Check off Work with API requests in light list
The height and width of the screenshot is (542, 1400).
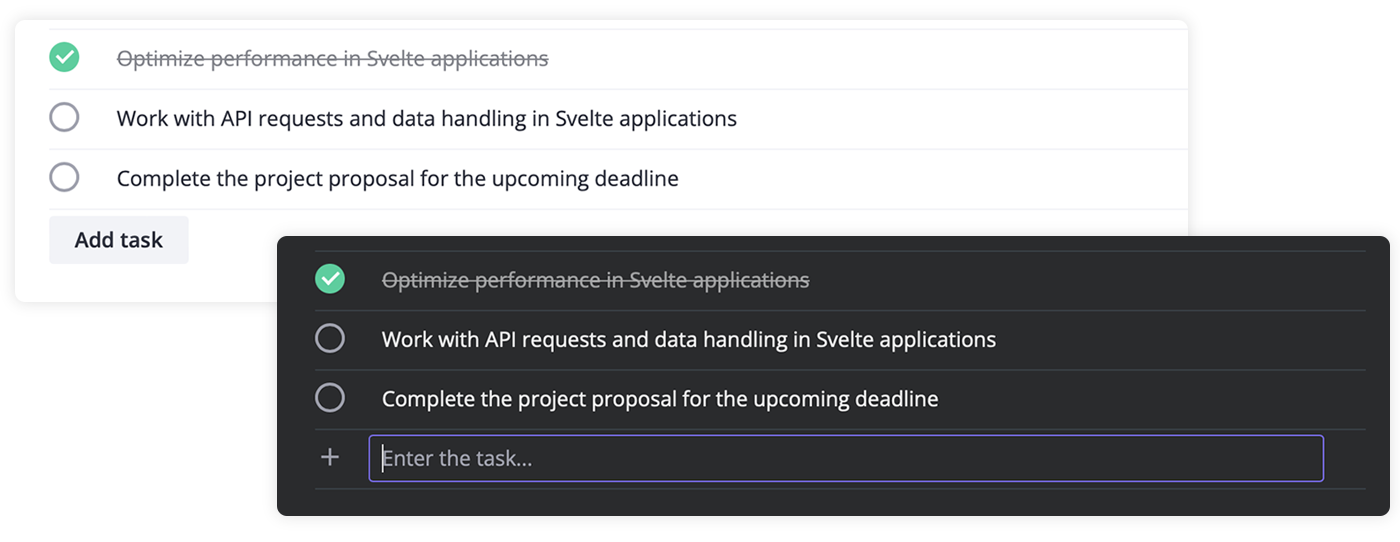pyautogui.click(x=64, y=118)
